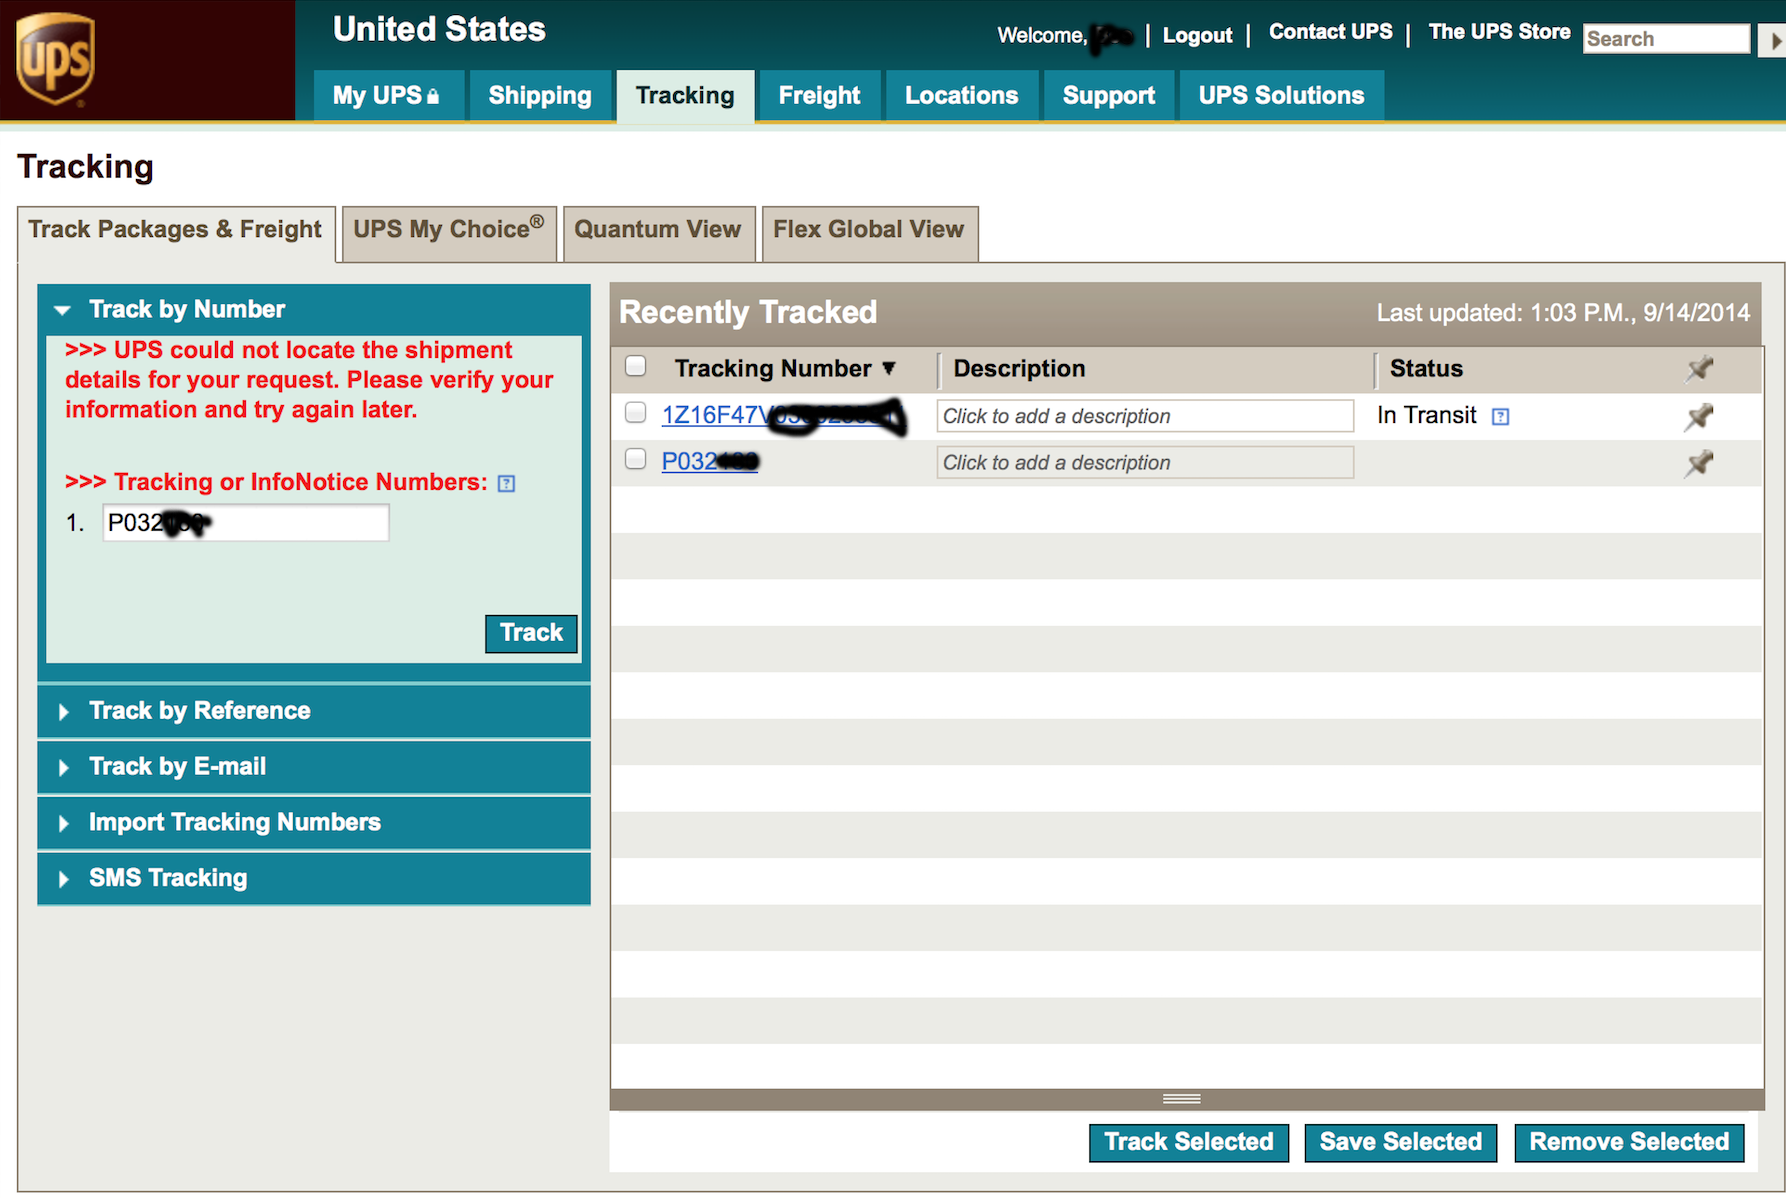Click the In Transit status text

pos(1426,416)
